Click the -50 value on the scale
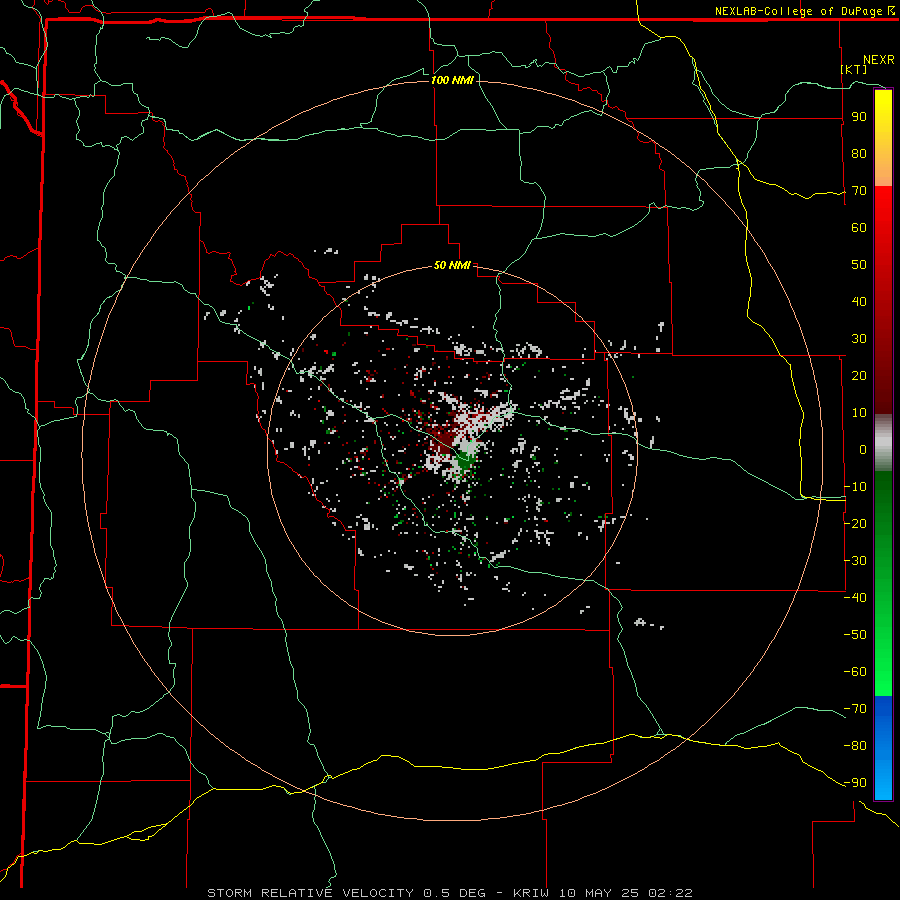The height and width of the screenshot is (900, 900). click(x=855, y=634)
